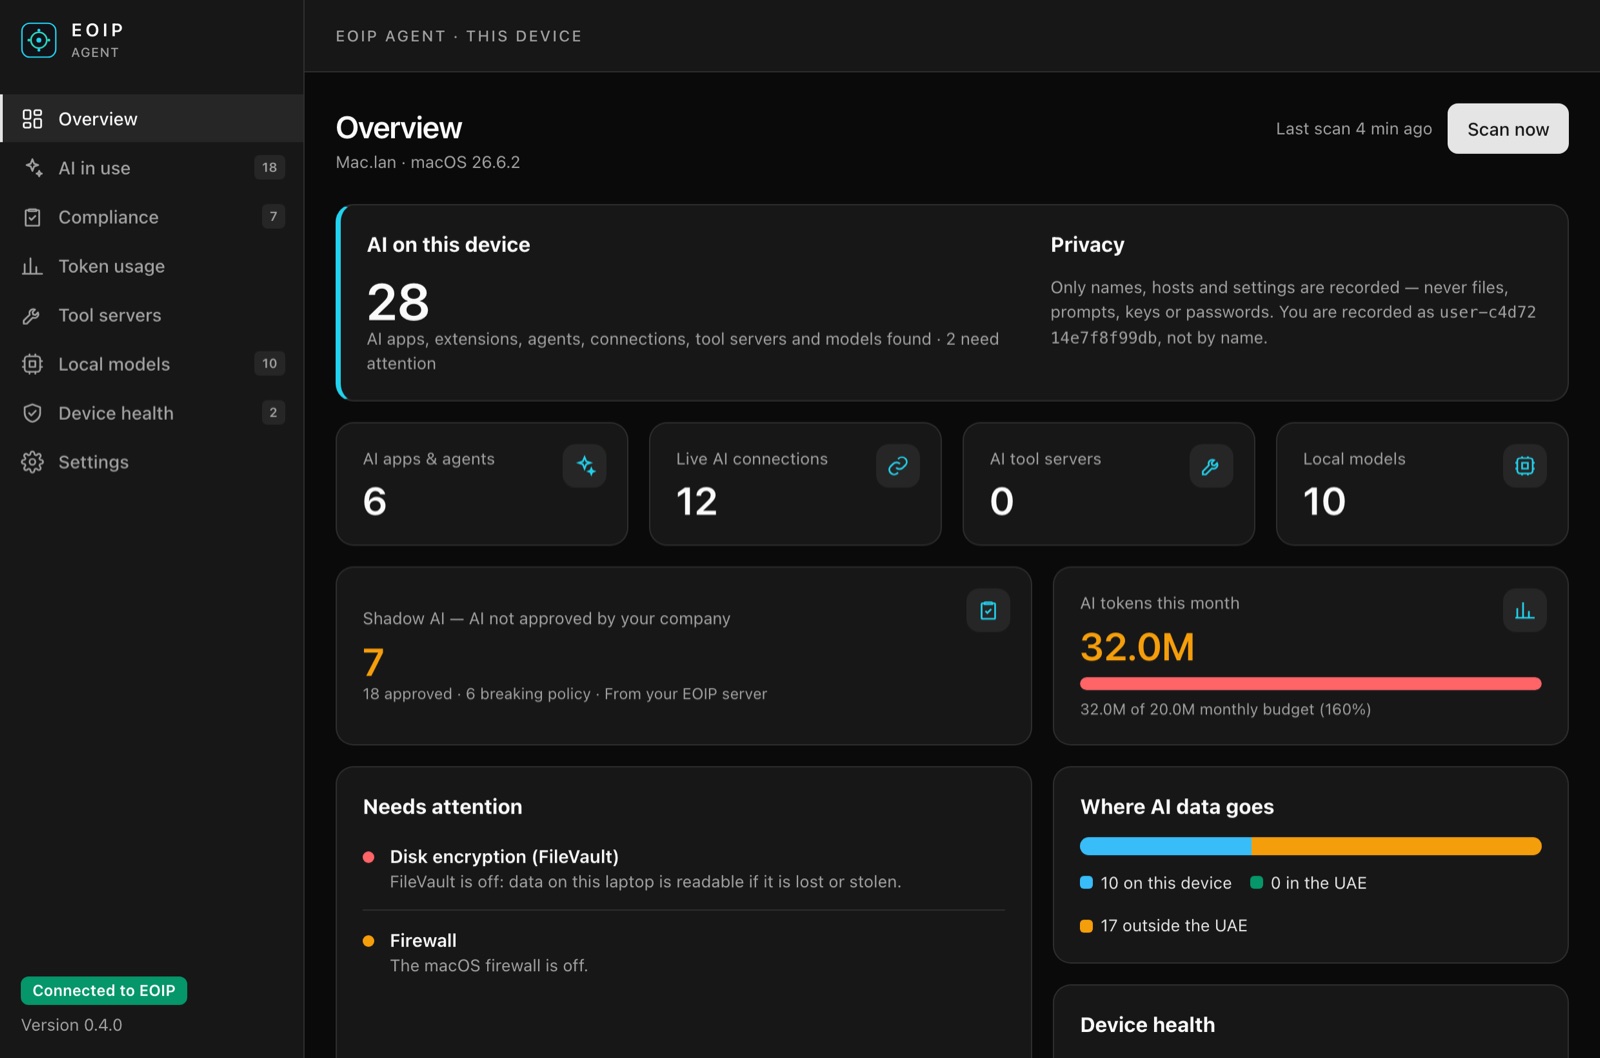
Task: Click the red monthly token budget bar
Action: (1310, 684)
